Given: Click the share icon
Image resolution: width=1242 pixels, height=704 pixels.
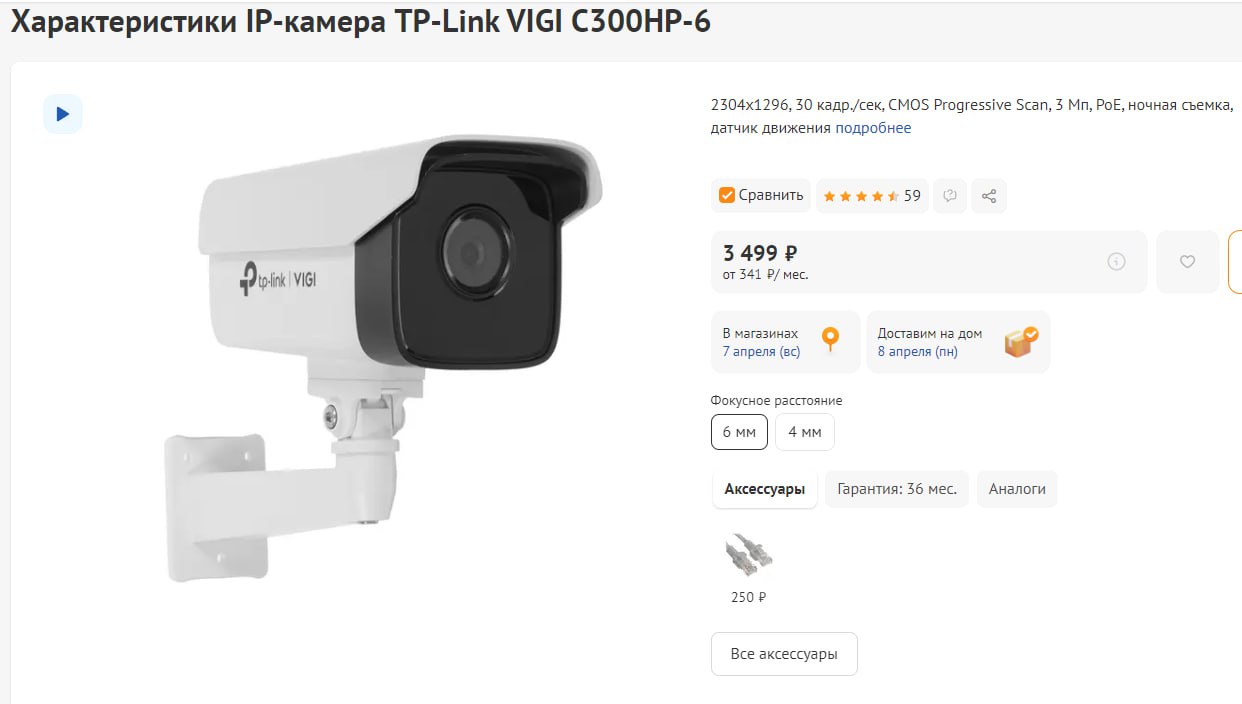Looking at the screenshot, I should pyautogui.click(x=989, y=196).
